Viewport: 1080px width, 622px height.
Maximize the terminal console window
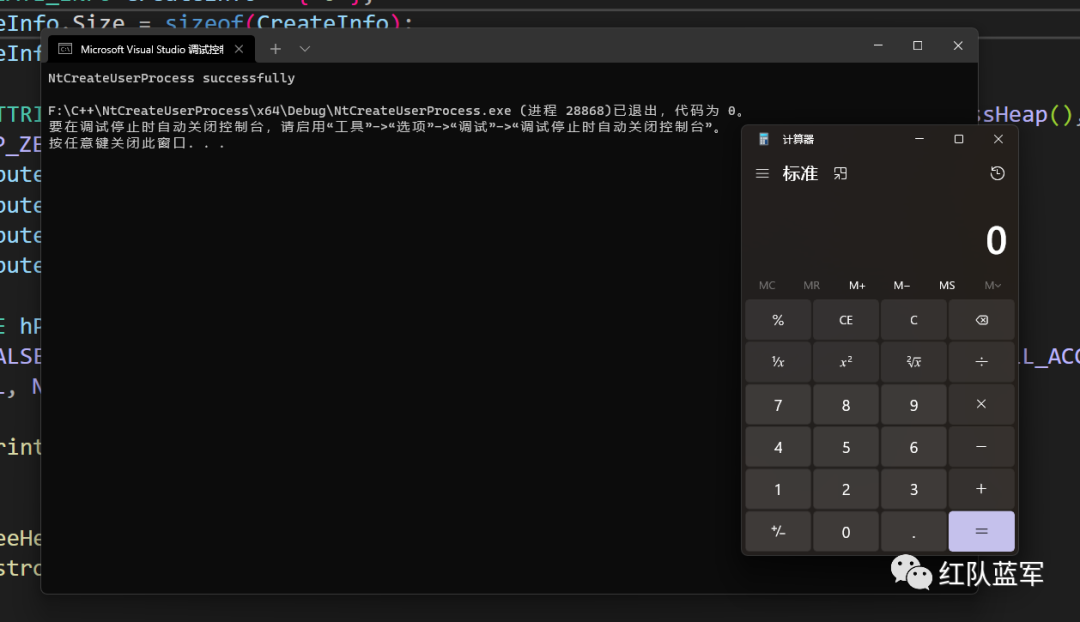(x=917, y=45)
